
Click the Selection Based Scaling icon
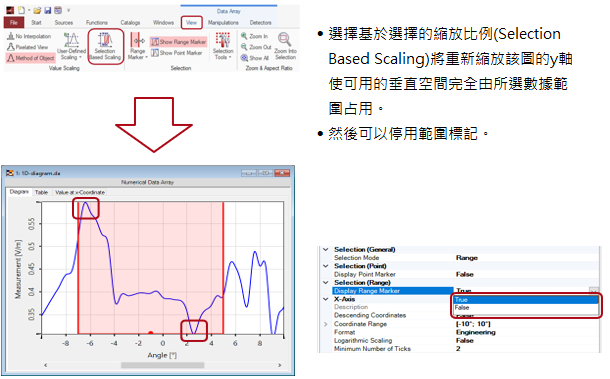[x=105, y=40]
